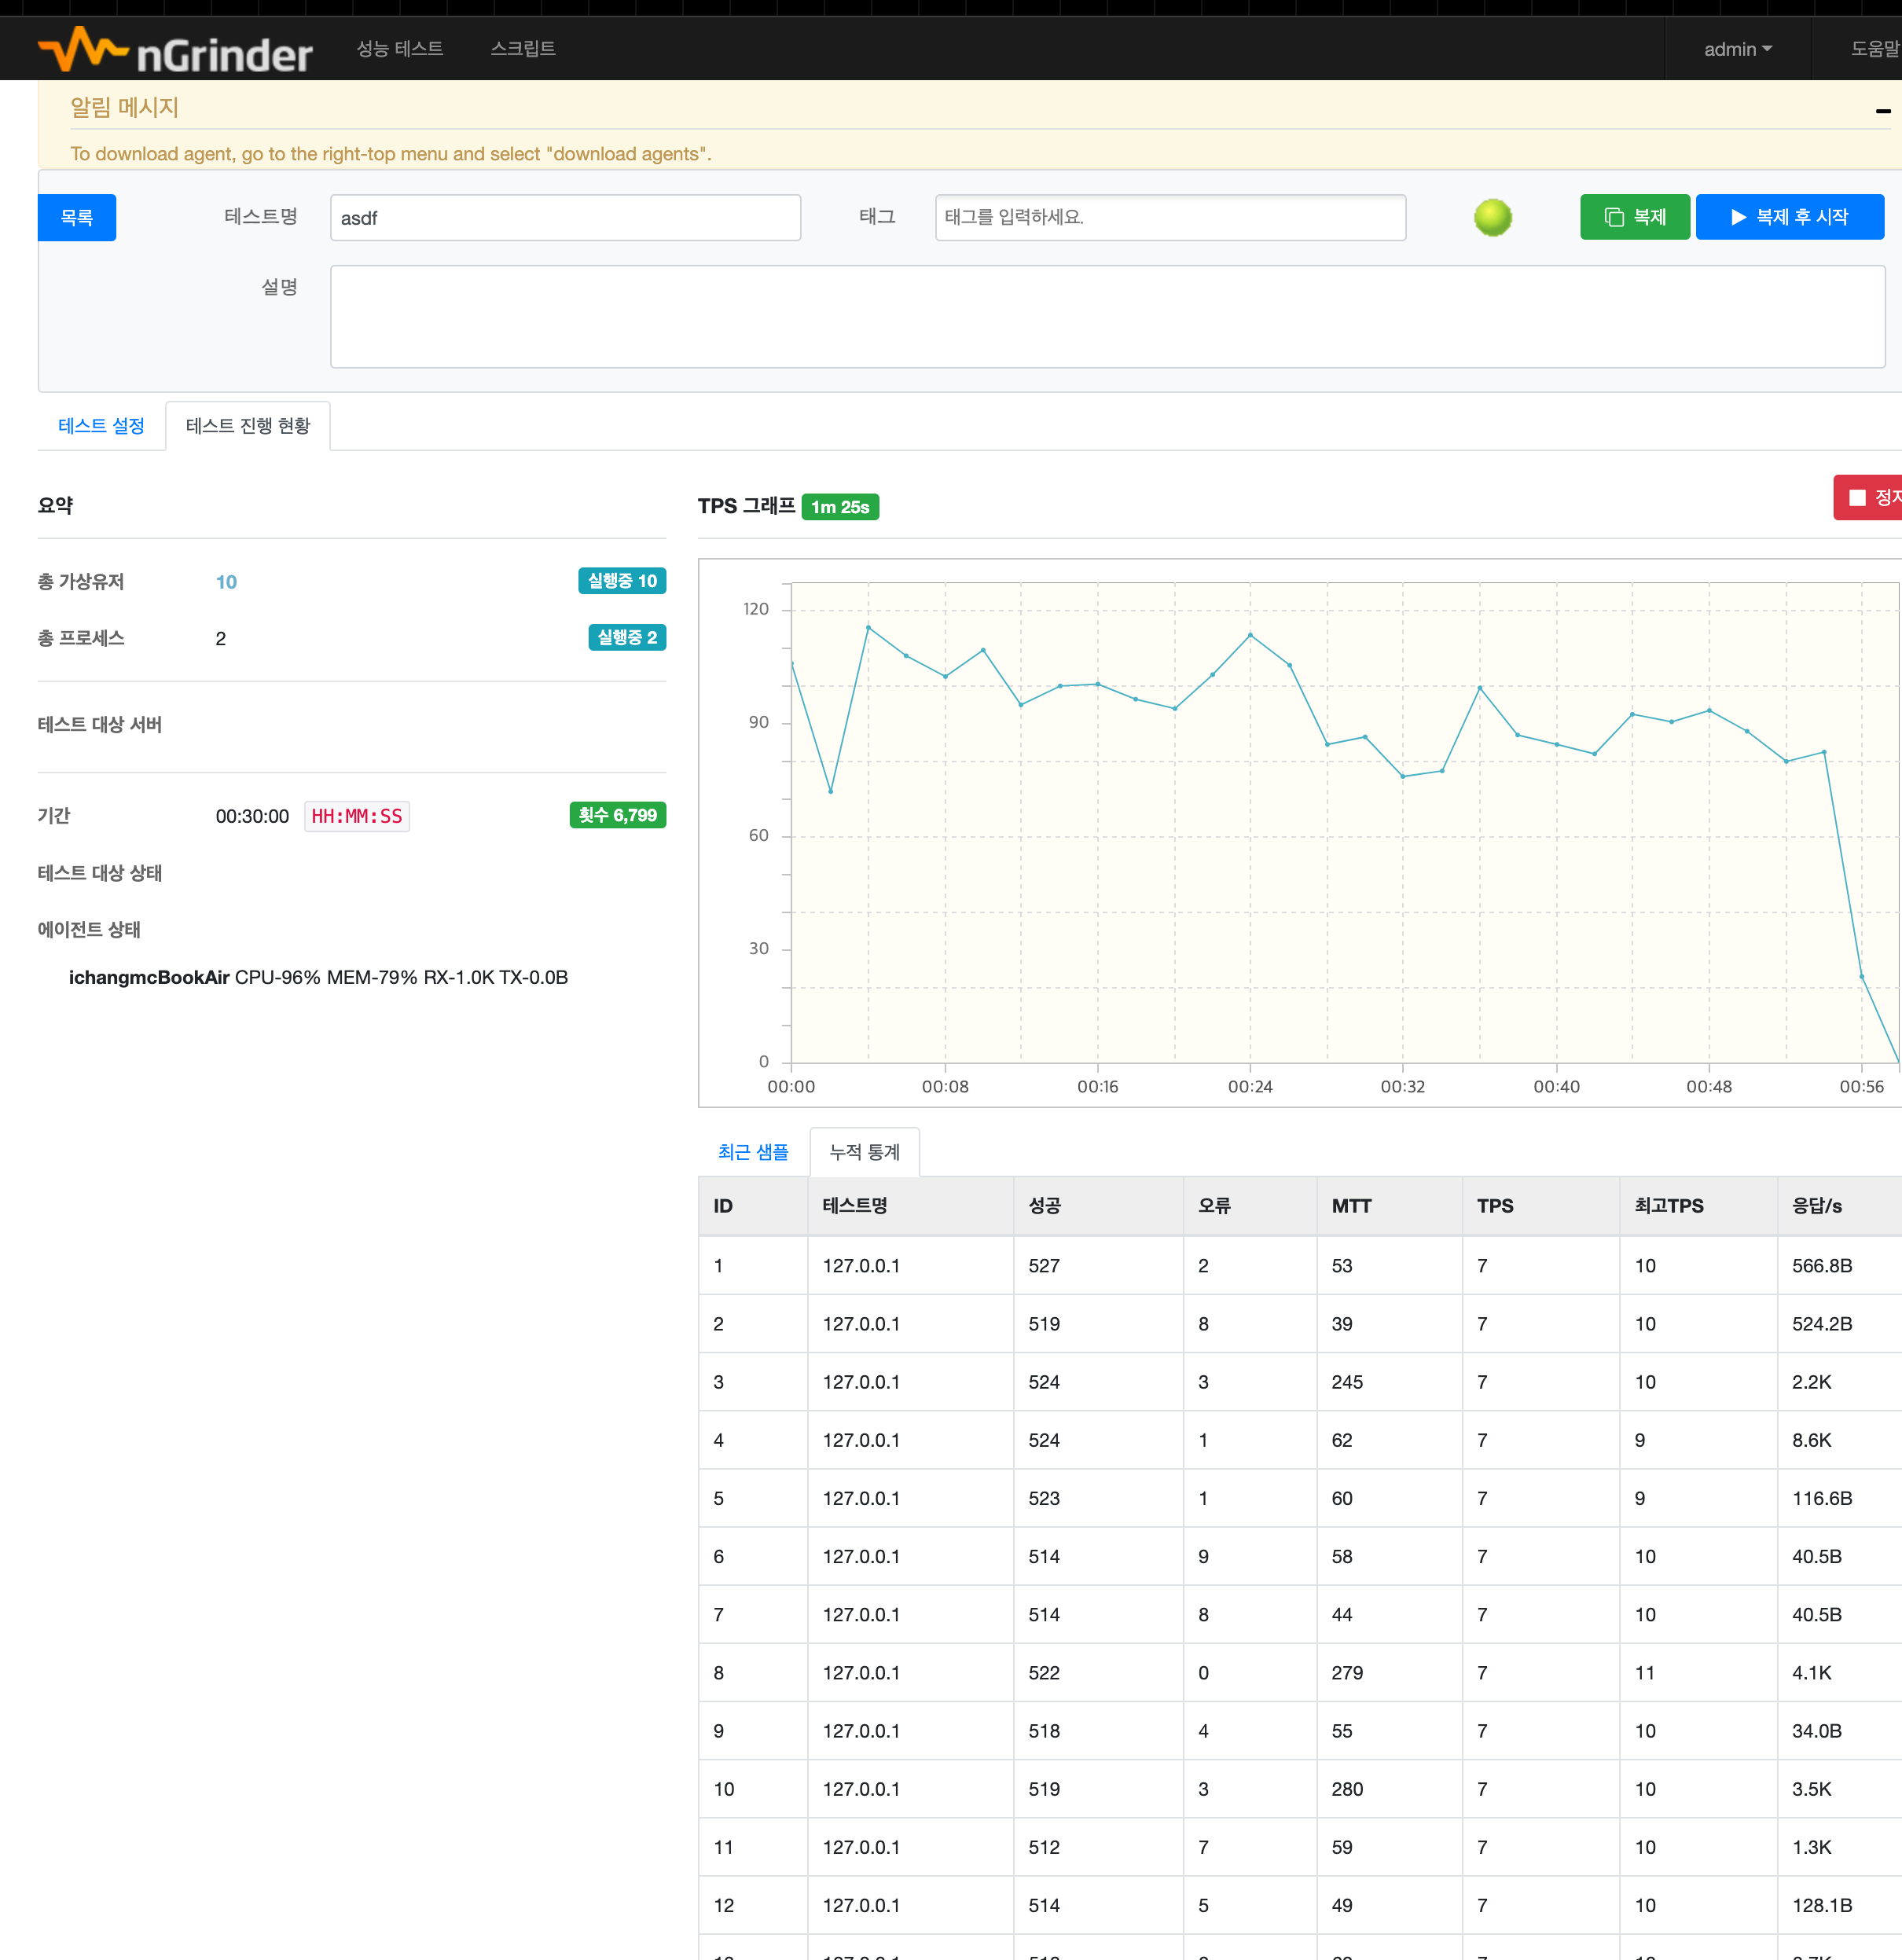This screenshot has width=1902, height=1960.
Task: Switch to 테스트 설정 tab
Action: [101, 426]
